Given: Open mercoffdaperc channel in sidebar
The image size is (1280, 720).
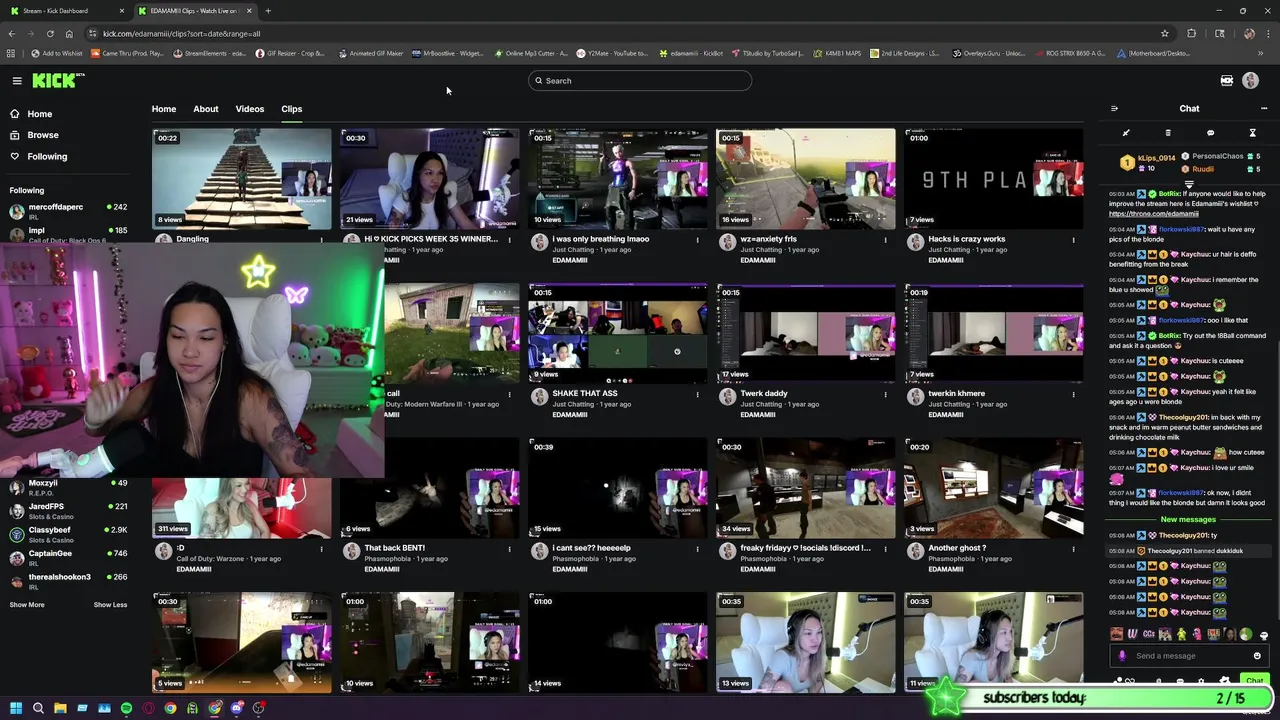Looking at the screenshot, I should pos(68,211).
